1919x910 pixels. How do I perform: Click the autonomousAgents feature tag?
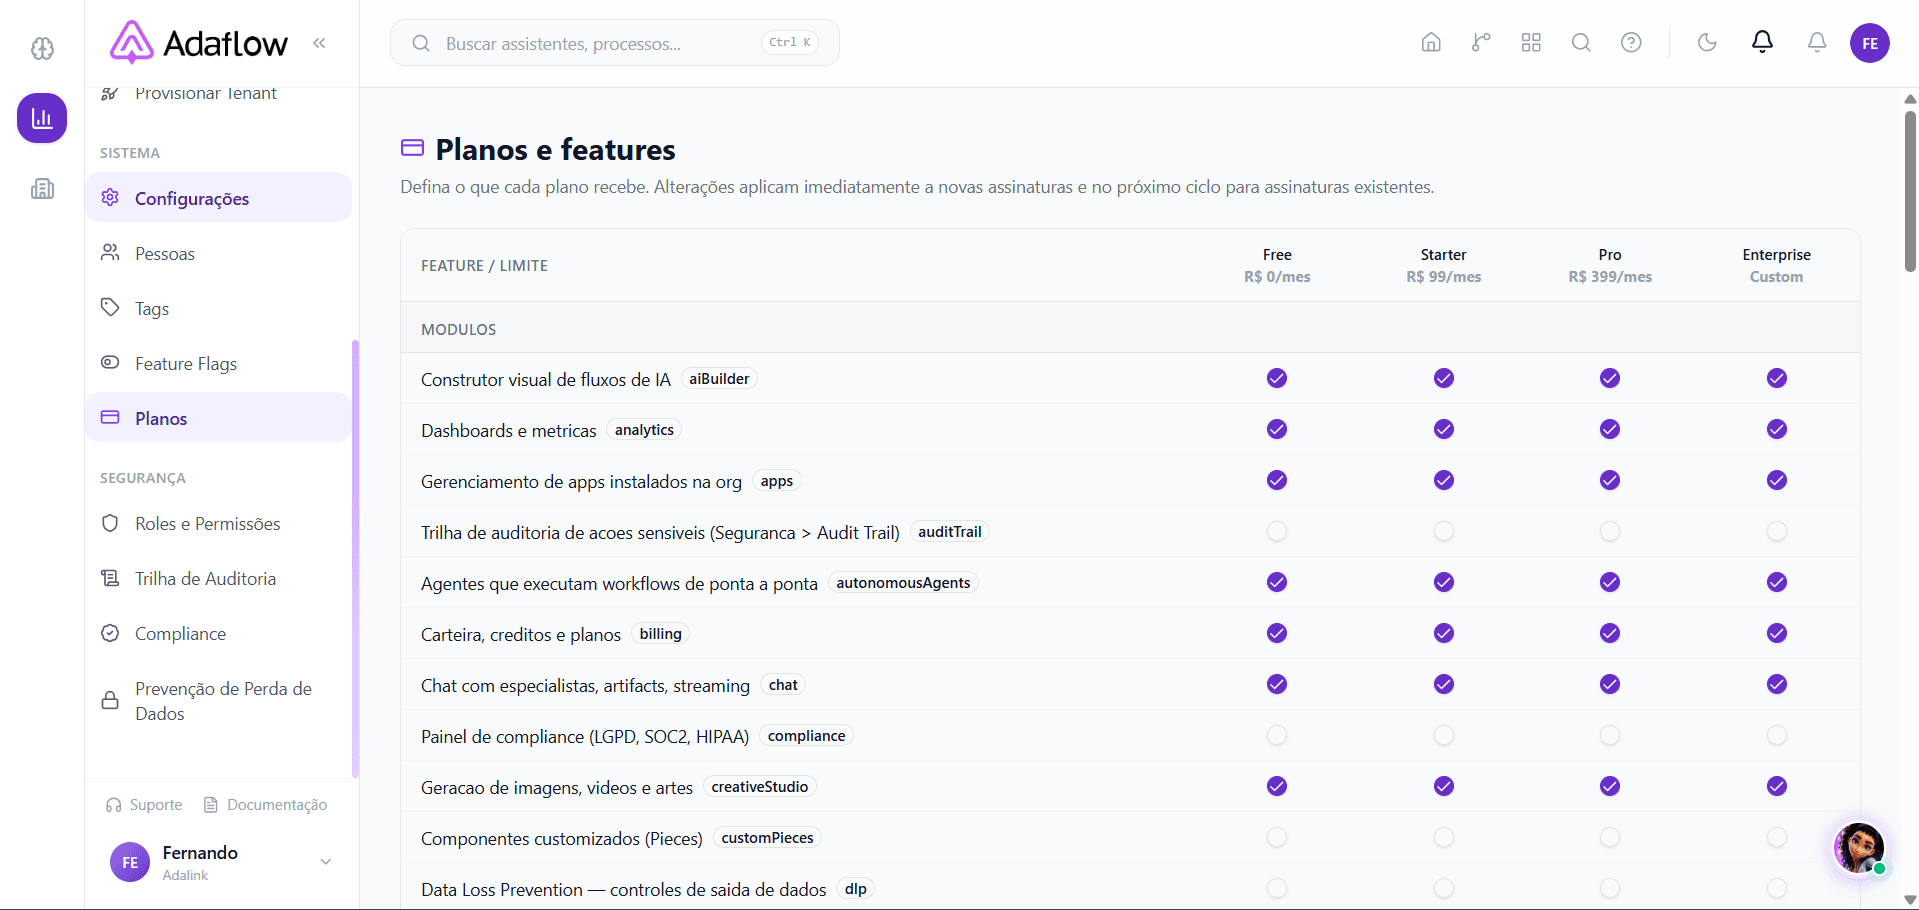pyautogui.click(x=903, y=583)
